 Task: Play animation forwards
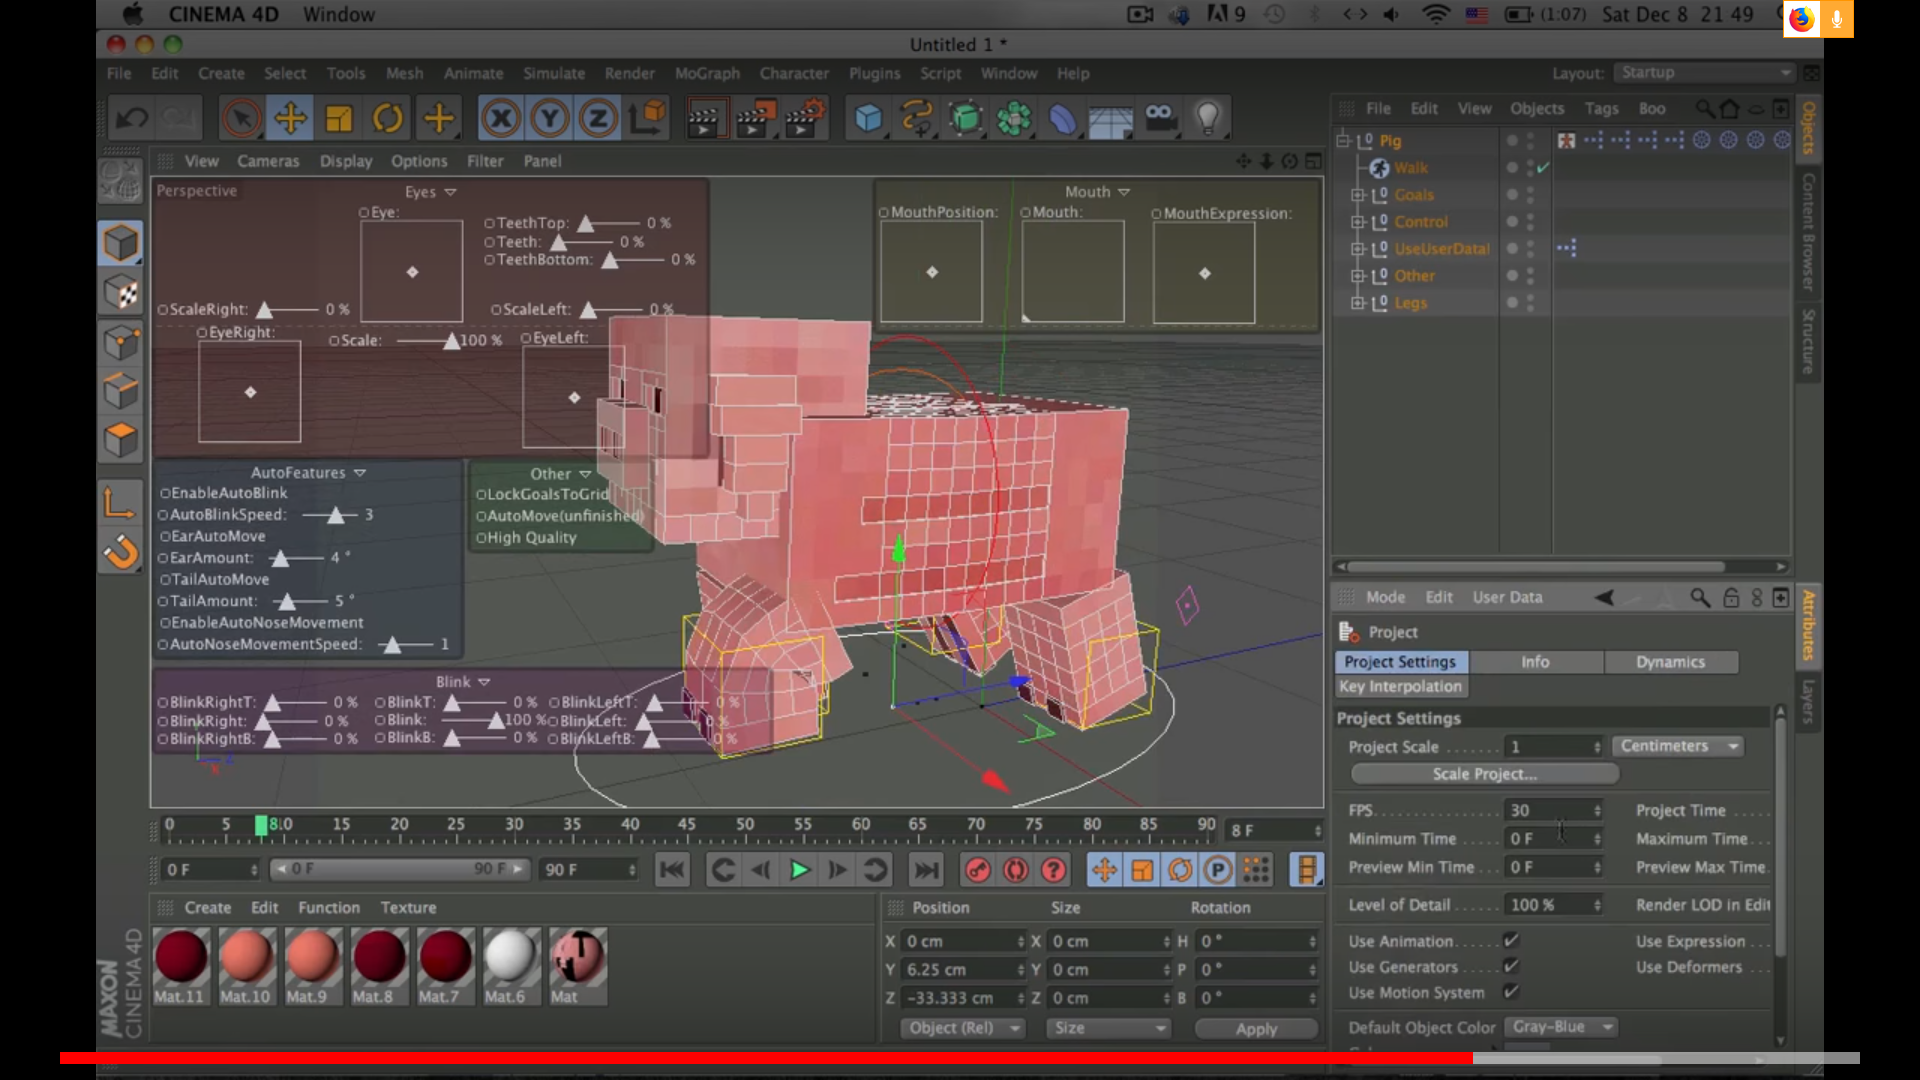pyautogui.click(x=799, y=870)
